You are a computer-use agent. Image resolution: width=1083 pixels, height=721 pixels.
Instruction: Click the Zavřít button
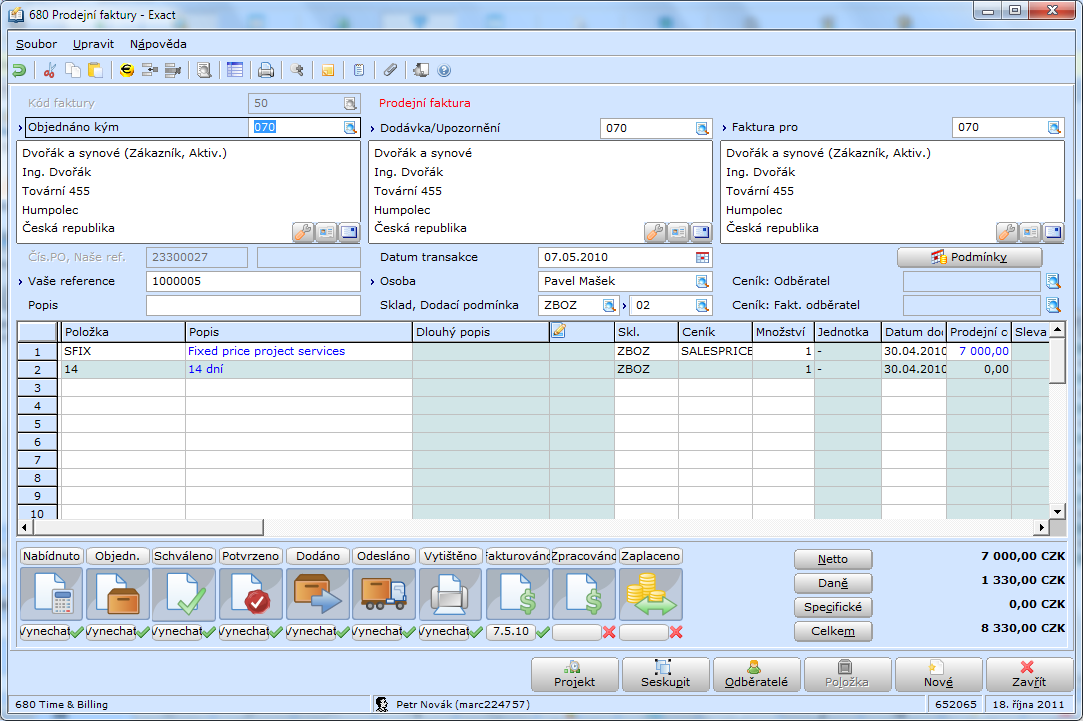(x=1029, y=675)
